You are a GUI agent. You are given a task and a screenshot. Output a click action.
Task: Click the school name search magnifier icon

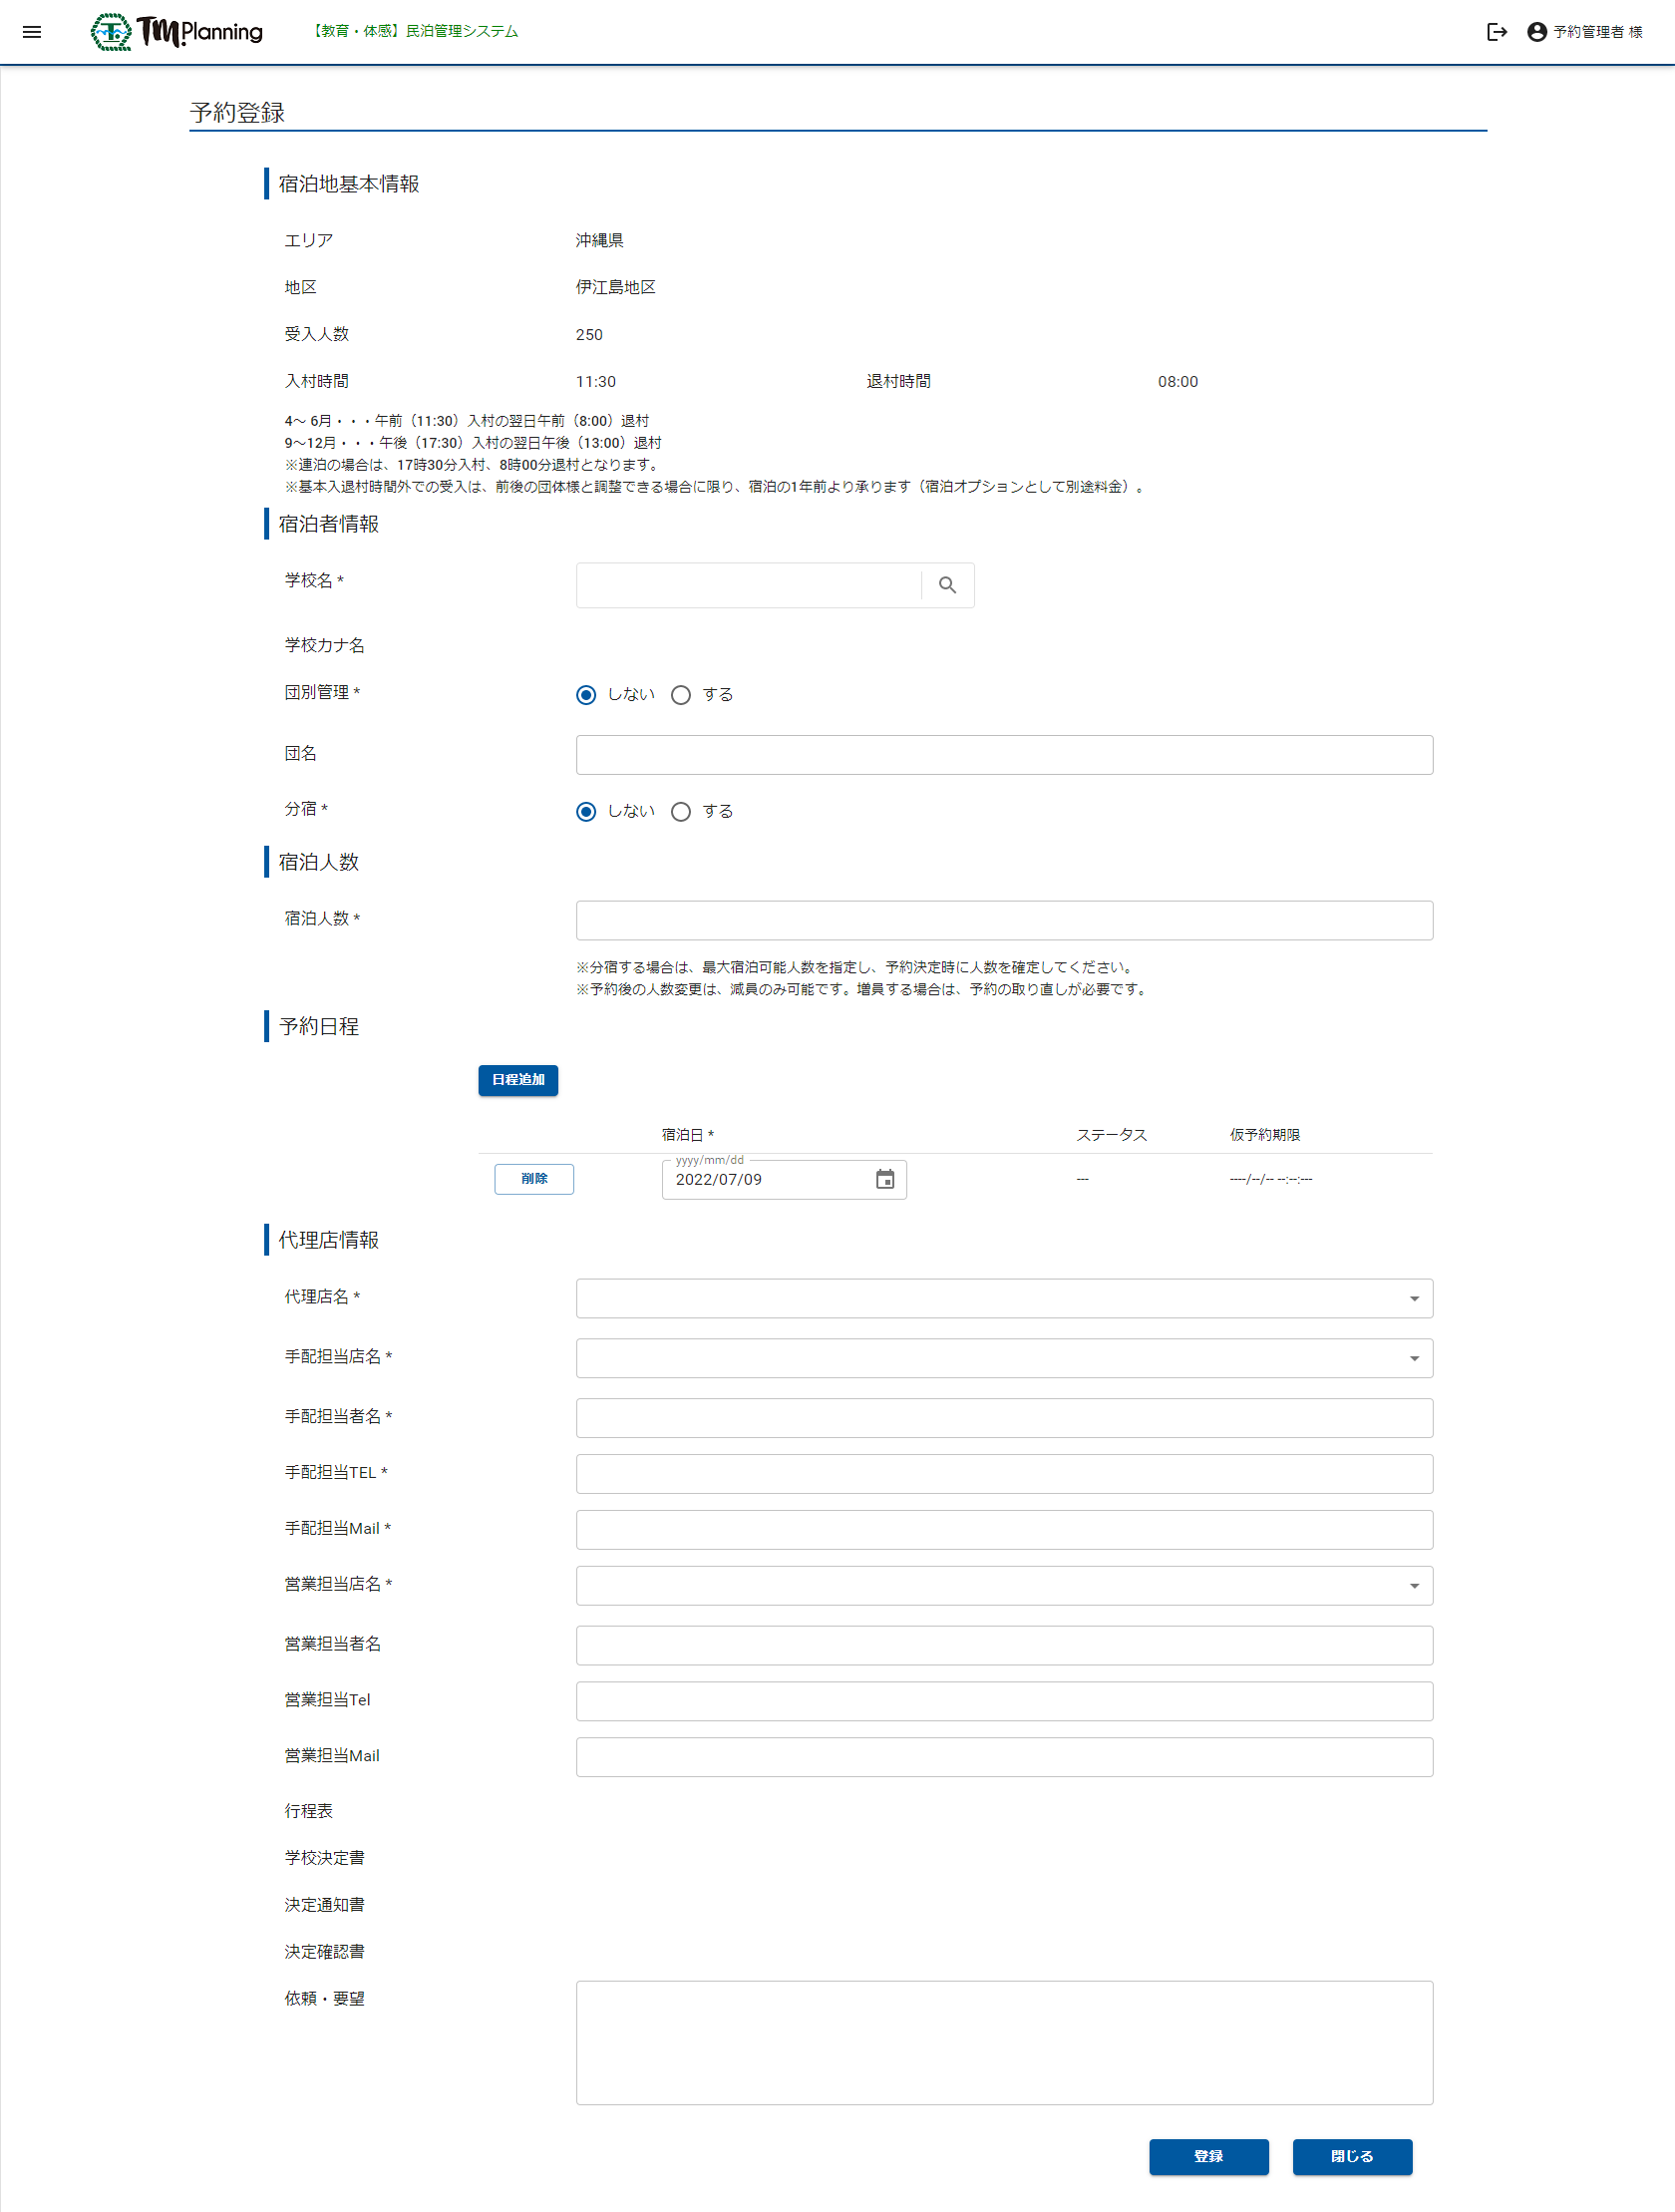pos(947,585)
